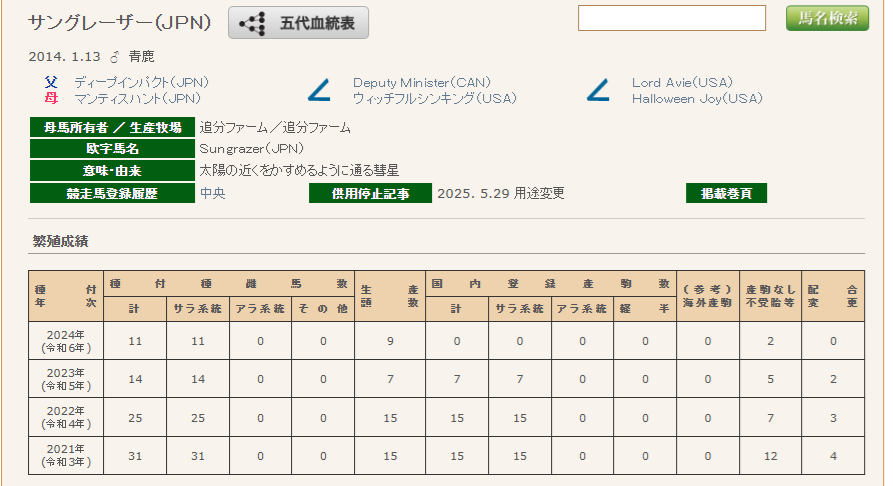The height and width of the screenshot is (486, 893).
Task: Select the 2024年 row year cell
Action: coord(66,341)
